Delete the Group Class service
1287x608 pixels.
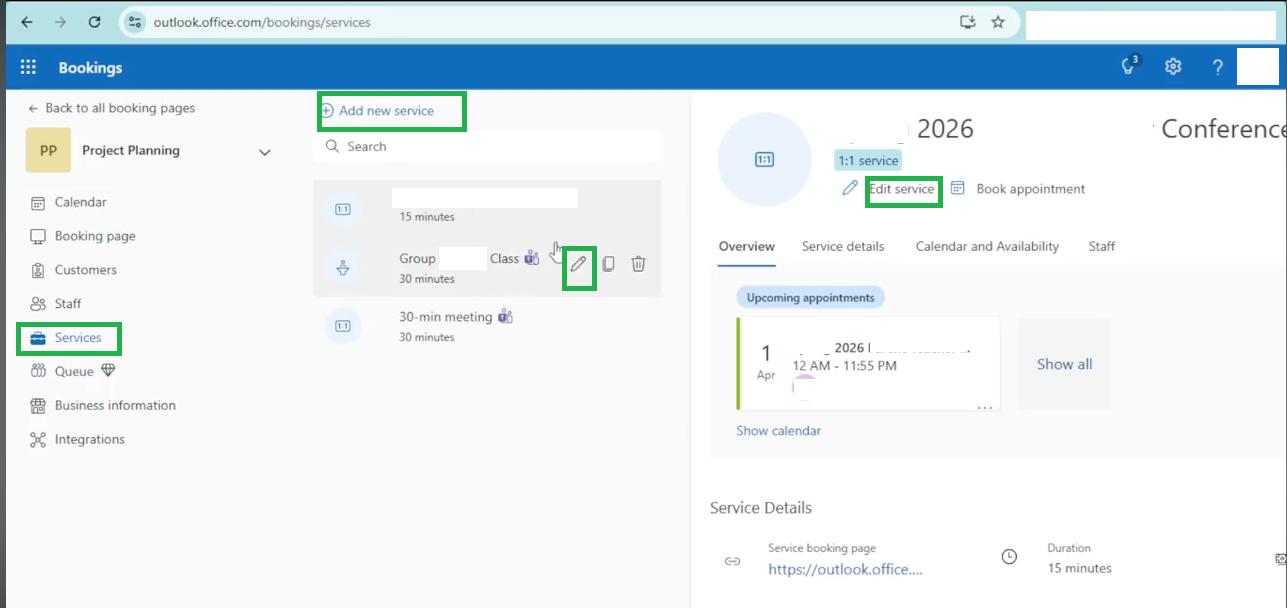pos(638,264)
